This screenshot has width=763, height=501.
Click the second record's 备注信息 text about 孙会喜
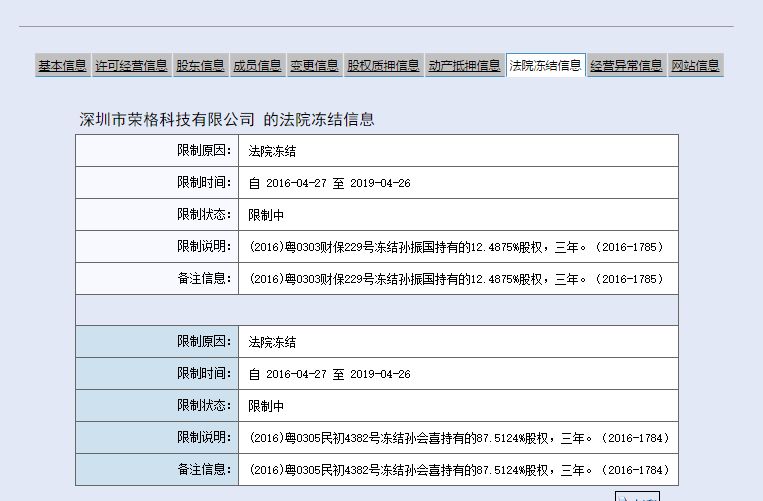pyautogui.click(x=458, y=470)
